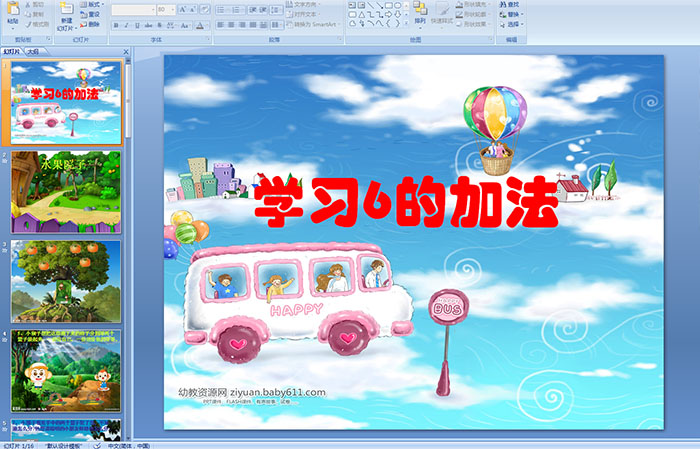Toggle italic formatting
This screenshot has width=700, height=449.
click(126, 25)
